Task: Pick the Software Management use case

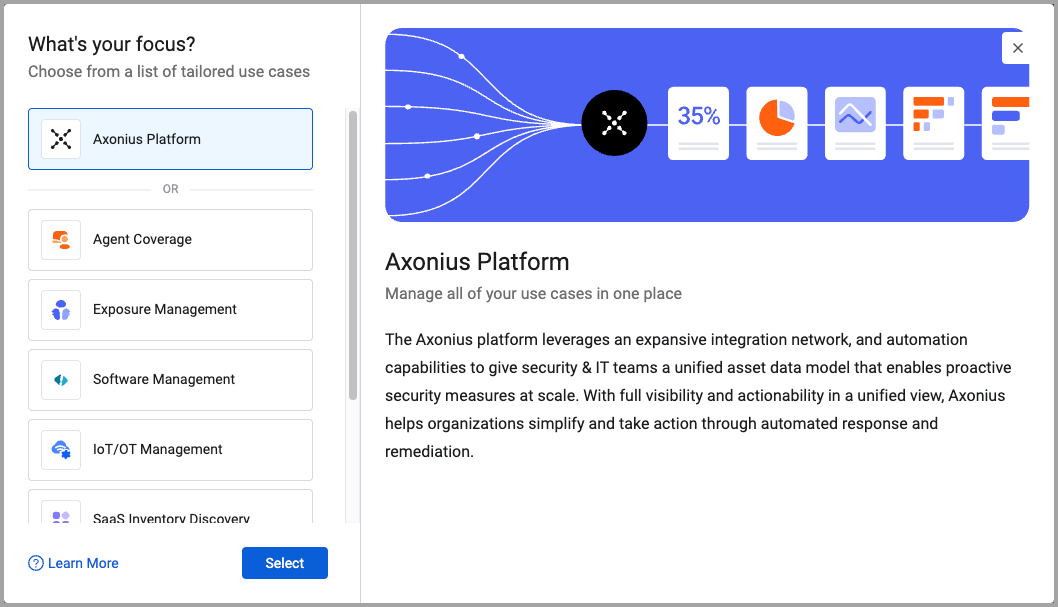Action: tap(170, 380)
